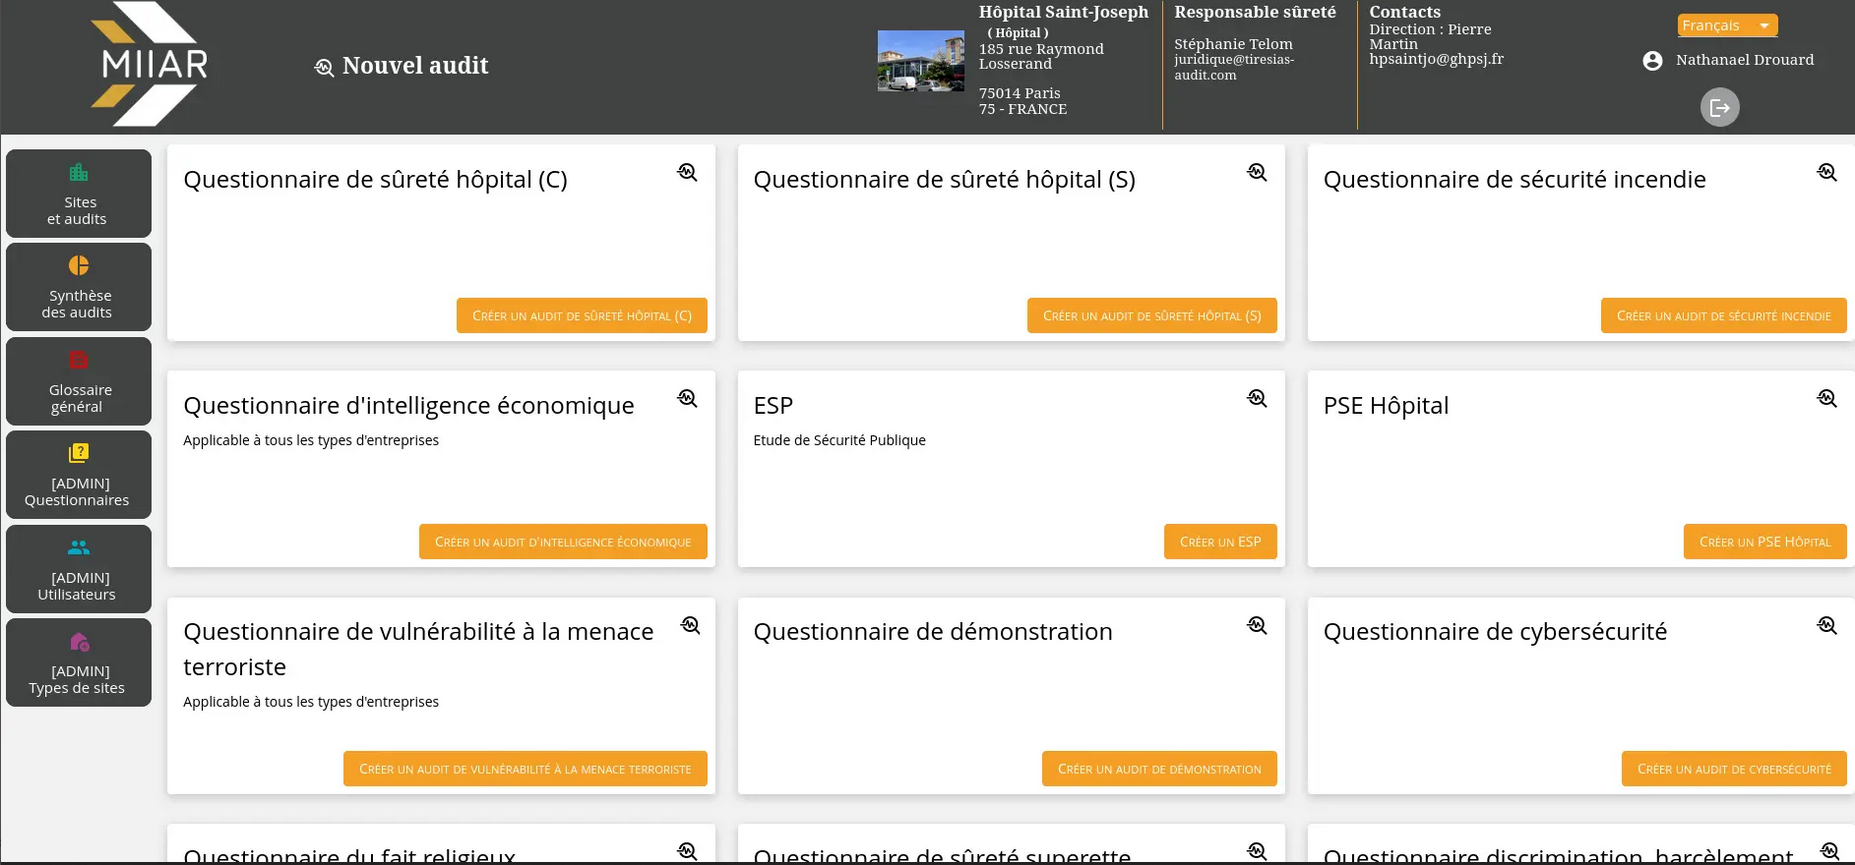Viewport: 1855px width, 865px height.
Task: Click the Nouvel audit heading
Action: coord(415,66)
